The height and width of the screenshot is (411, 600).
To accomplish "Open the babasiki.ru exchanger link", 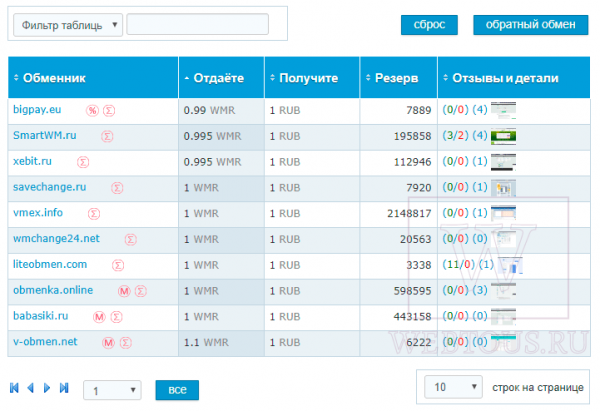I will pyautogui.click(x=41, y=316).
